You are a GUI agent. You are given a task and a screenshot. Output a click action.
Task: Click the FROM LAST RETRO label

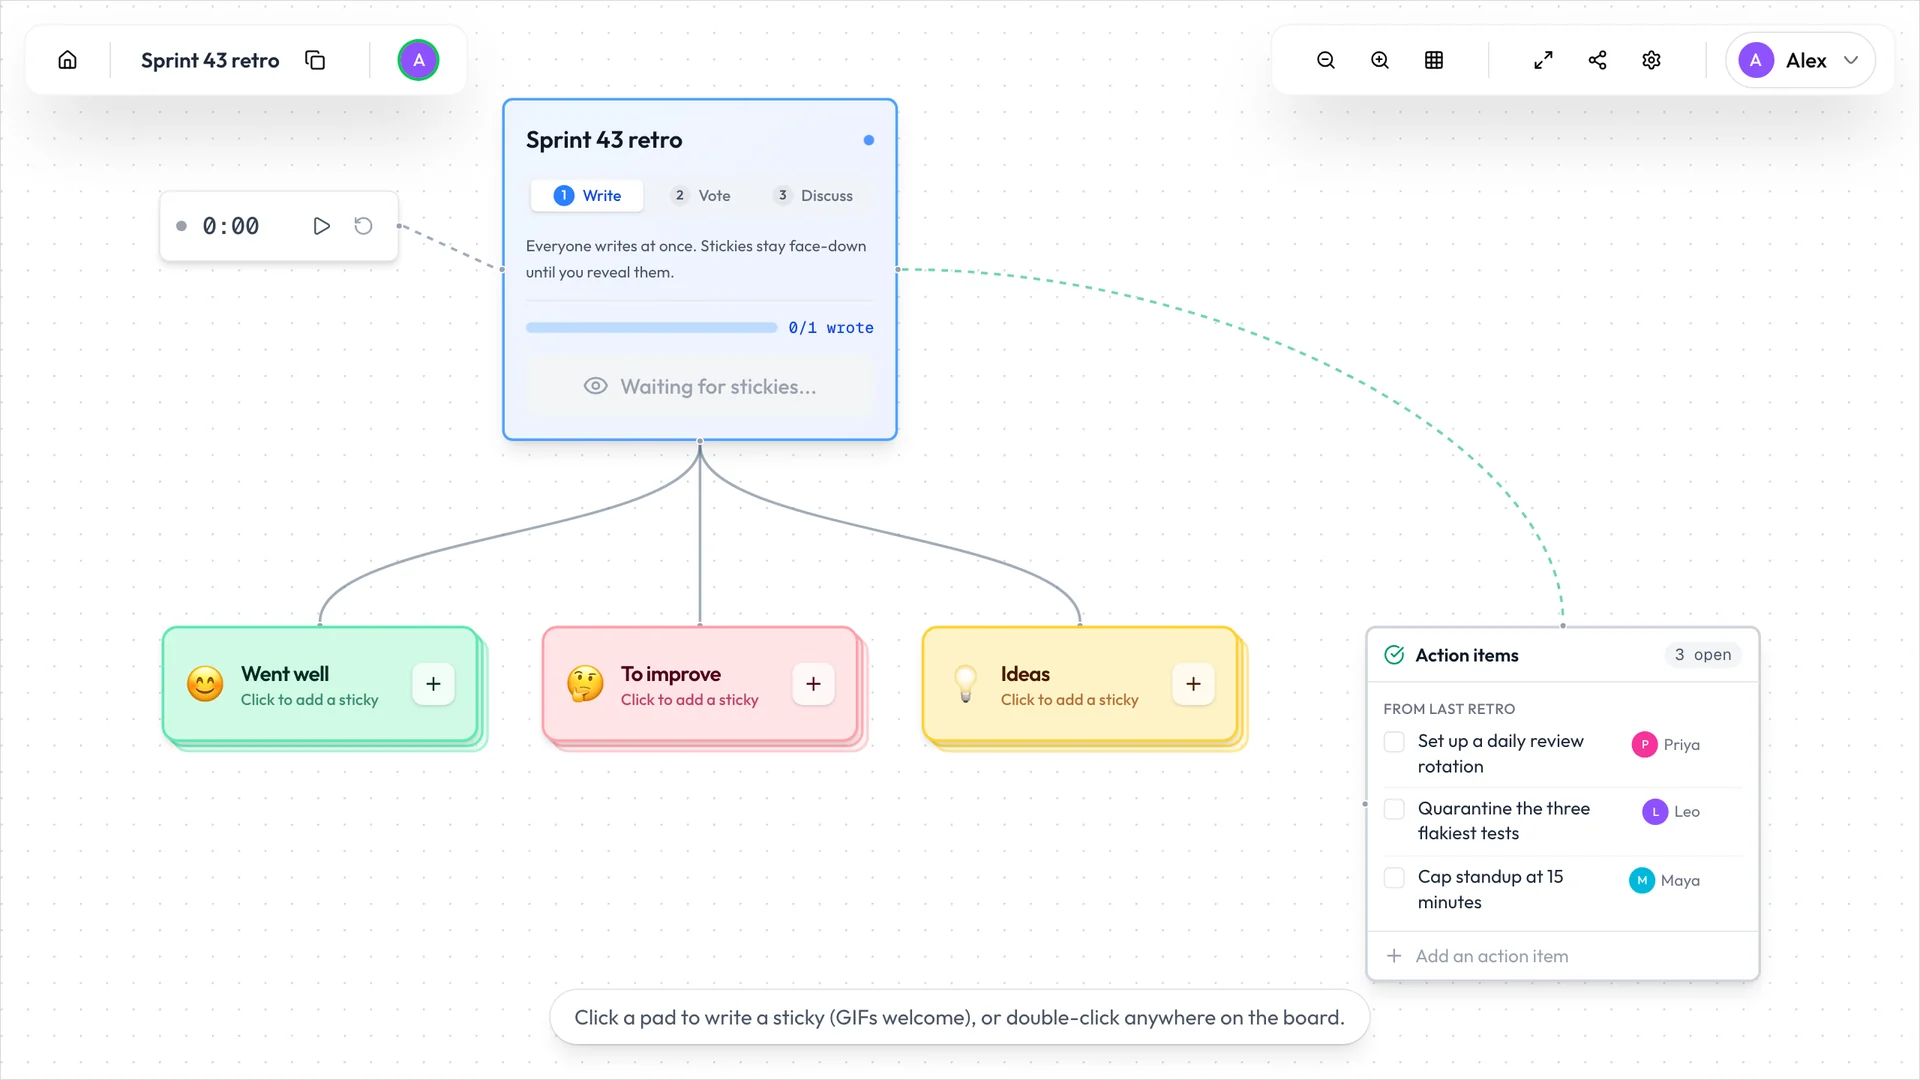pos(1449,709)
